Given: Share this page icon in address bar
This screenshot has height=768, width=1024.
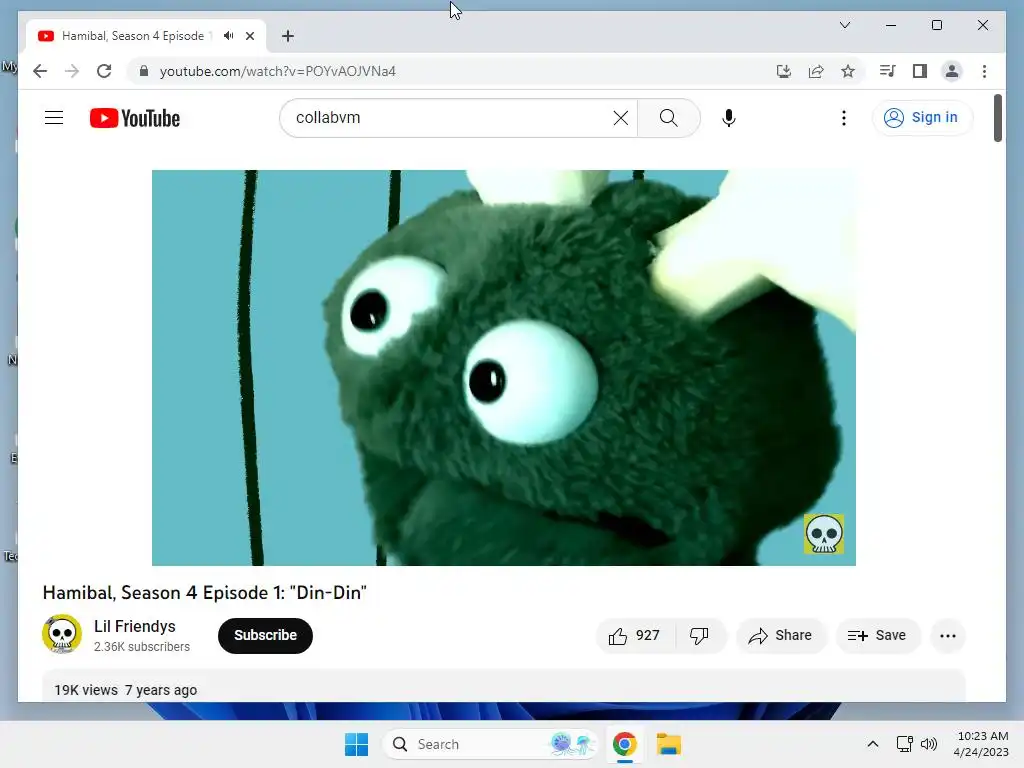Looking at the screenshot, I should 816,71.
